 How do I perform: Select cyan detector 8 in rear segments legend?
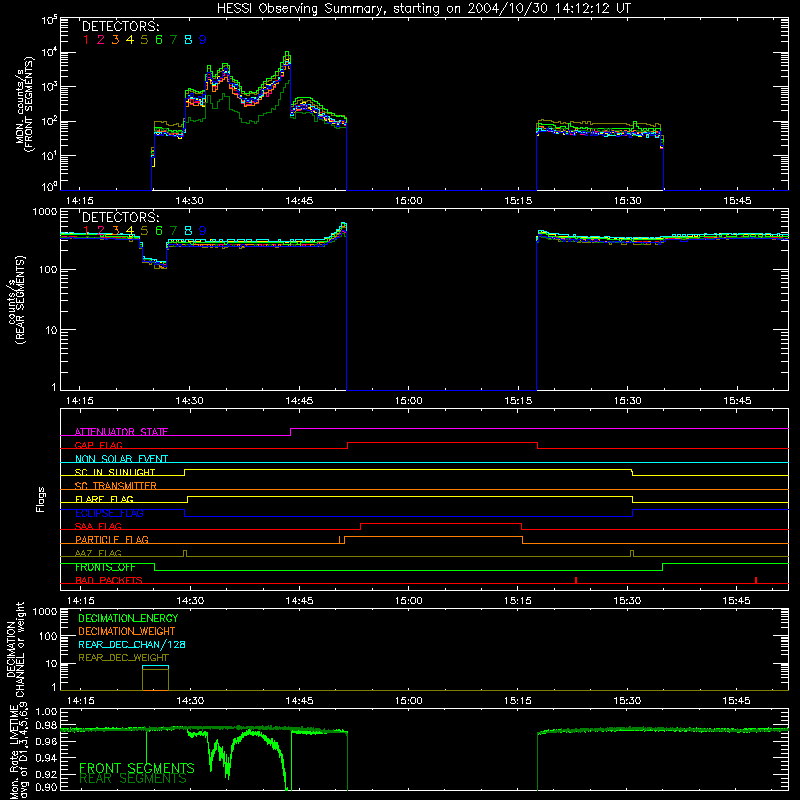(188, 231)
